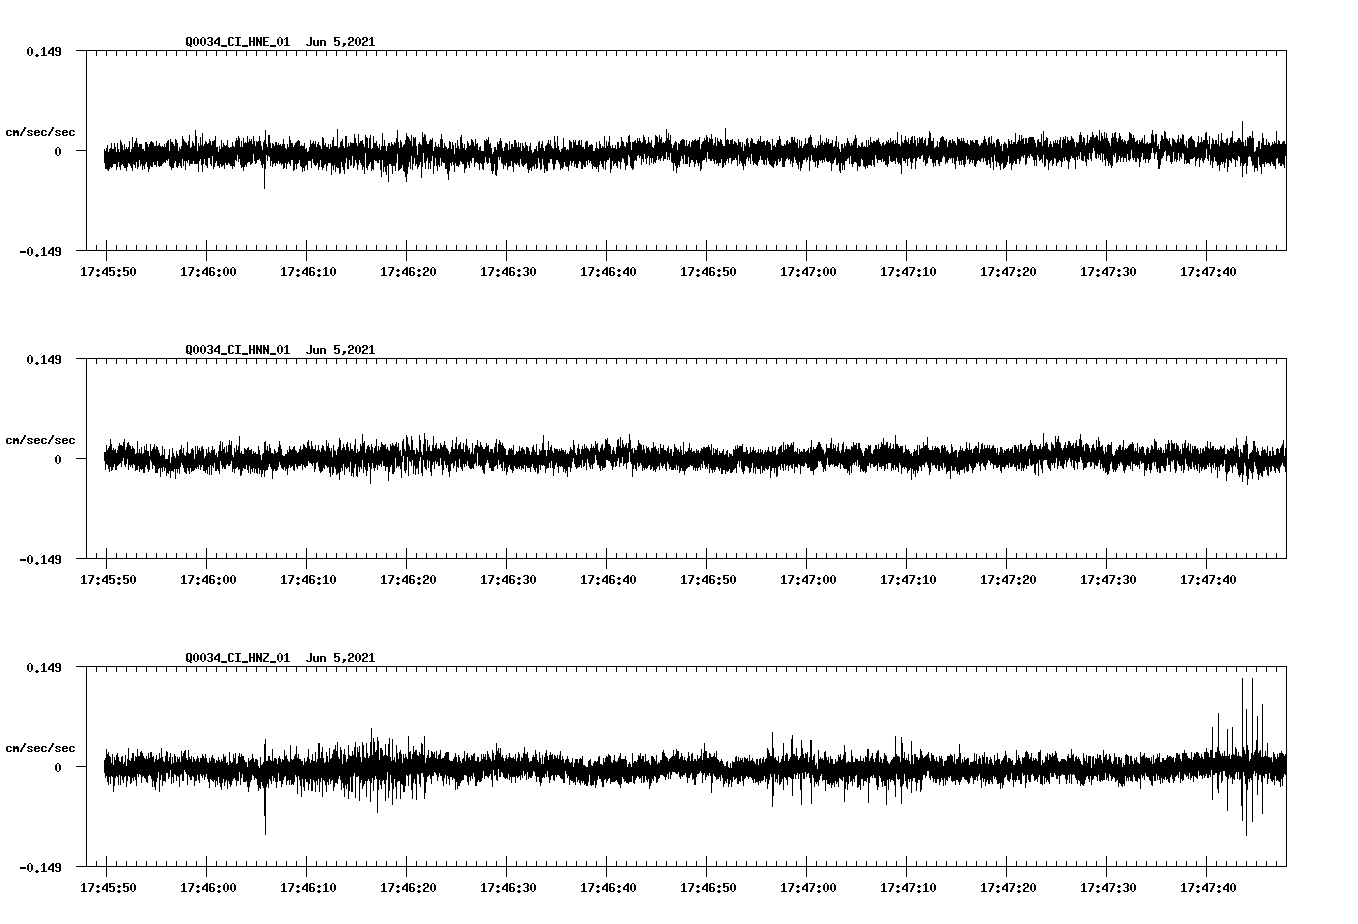Click the 17:47:30 time label under HNN plot
Image resolution: width=1358 pixels, height=924 pixels.
pos(1107,580)
